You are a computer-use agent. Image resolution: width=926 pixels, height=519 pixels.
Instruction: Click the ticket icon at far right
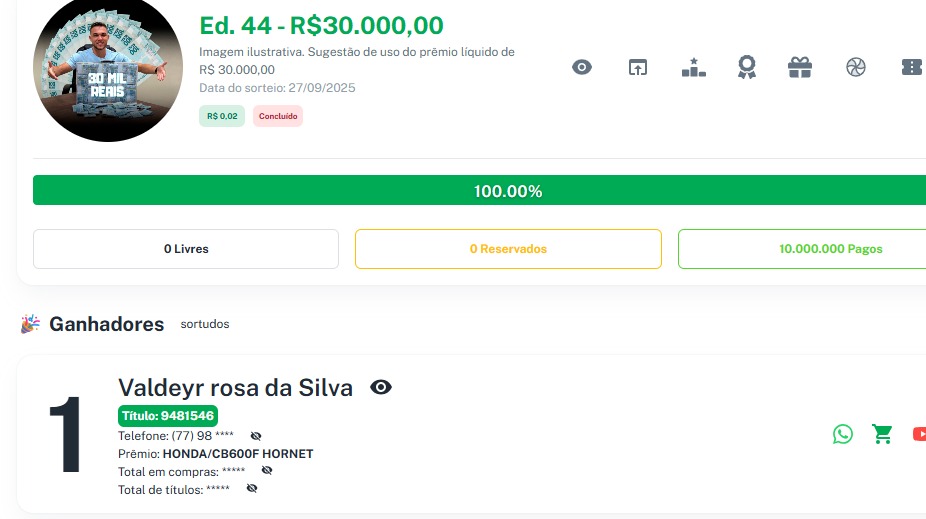point(911,67)
